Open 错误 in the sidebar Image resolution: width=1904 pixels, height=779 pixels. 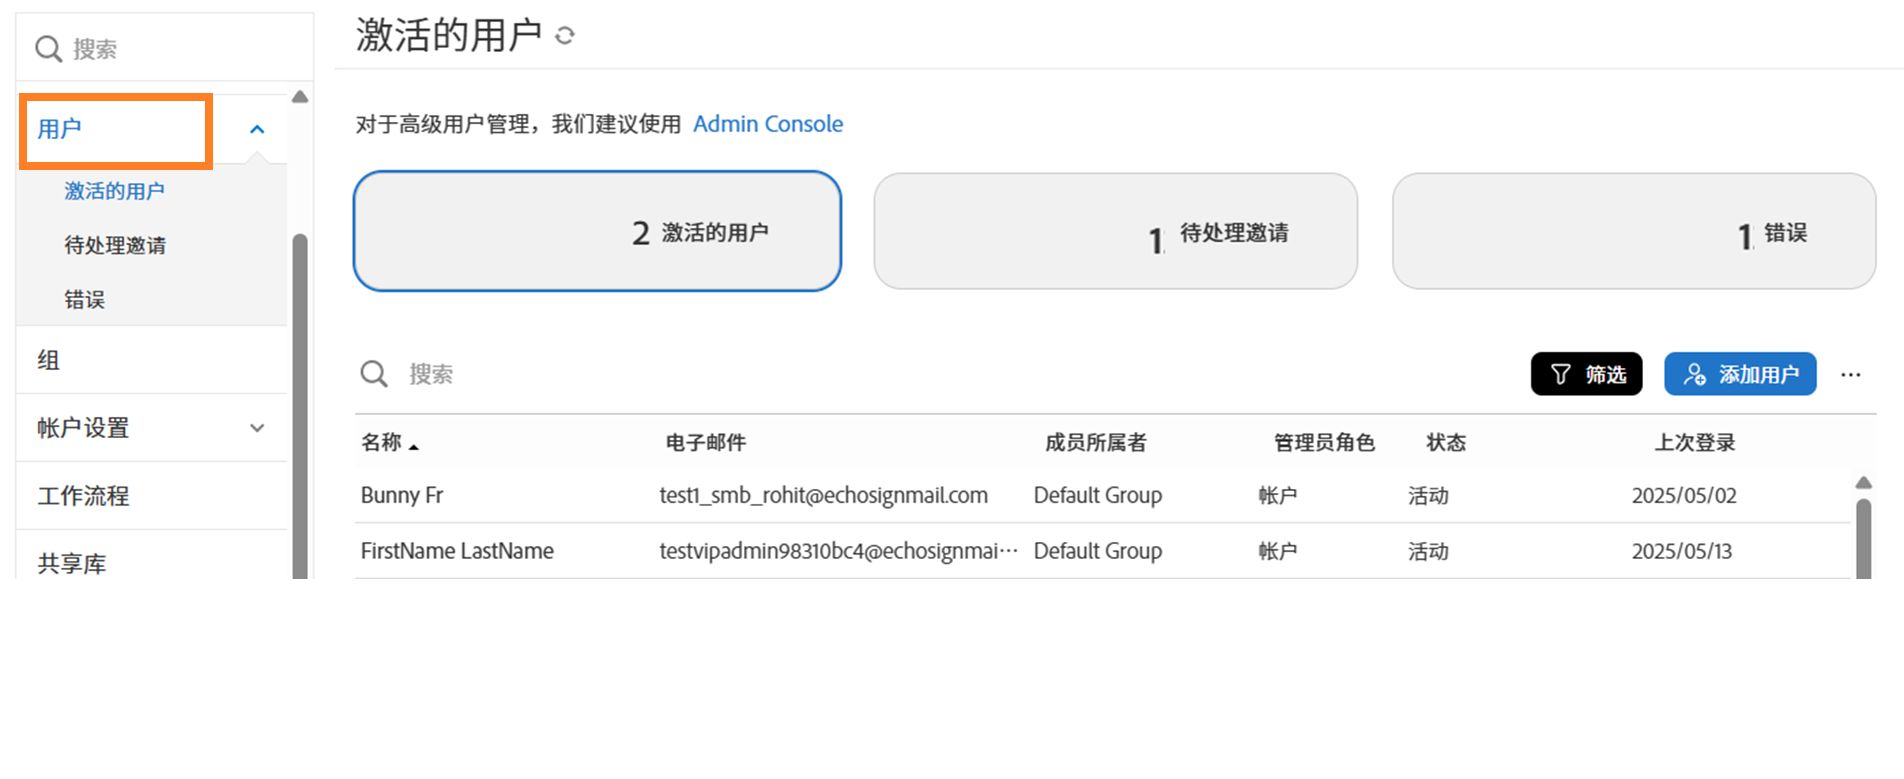coord(85,299)
